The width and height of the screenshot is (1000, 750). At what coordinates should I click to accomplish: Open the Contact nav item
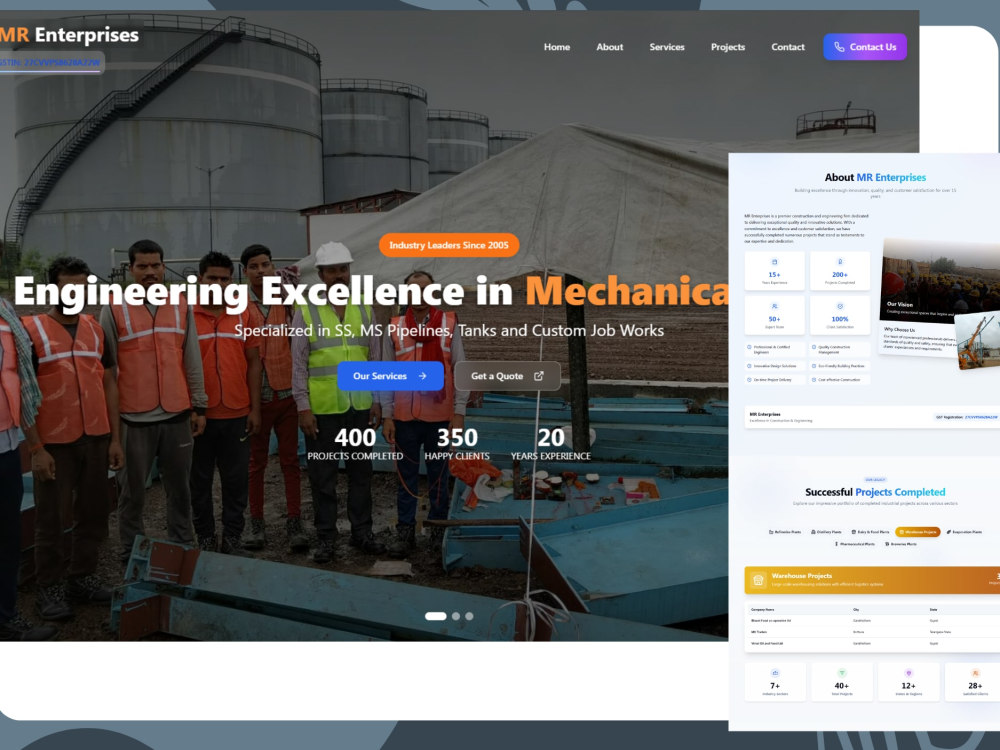pyautogui.click(x=788, y=47)
